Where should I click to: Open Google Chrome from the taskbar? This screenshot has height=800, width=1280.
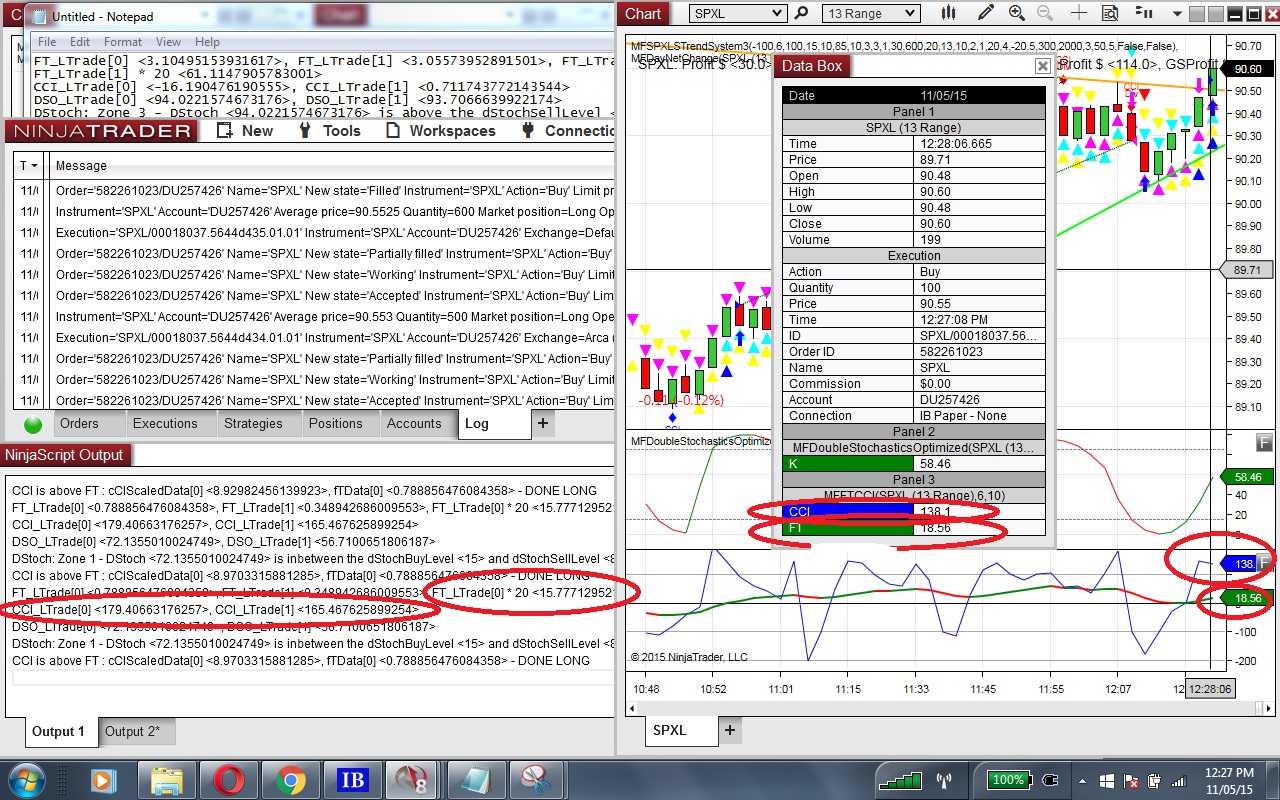[291, 780]
